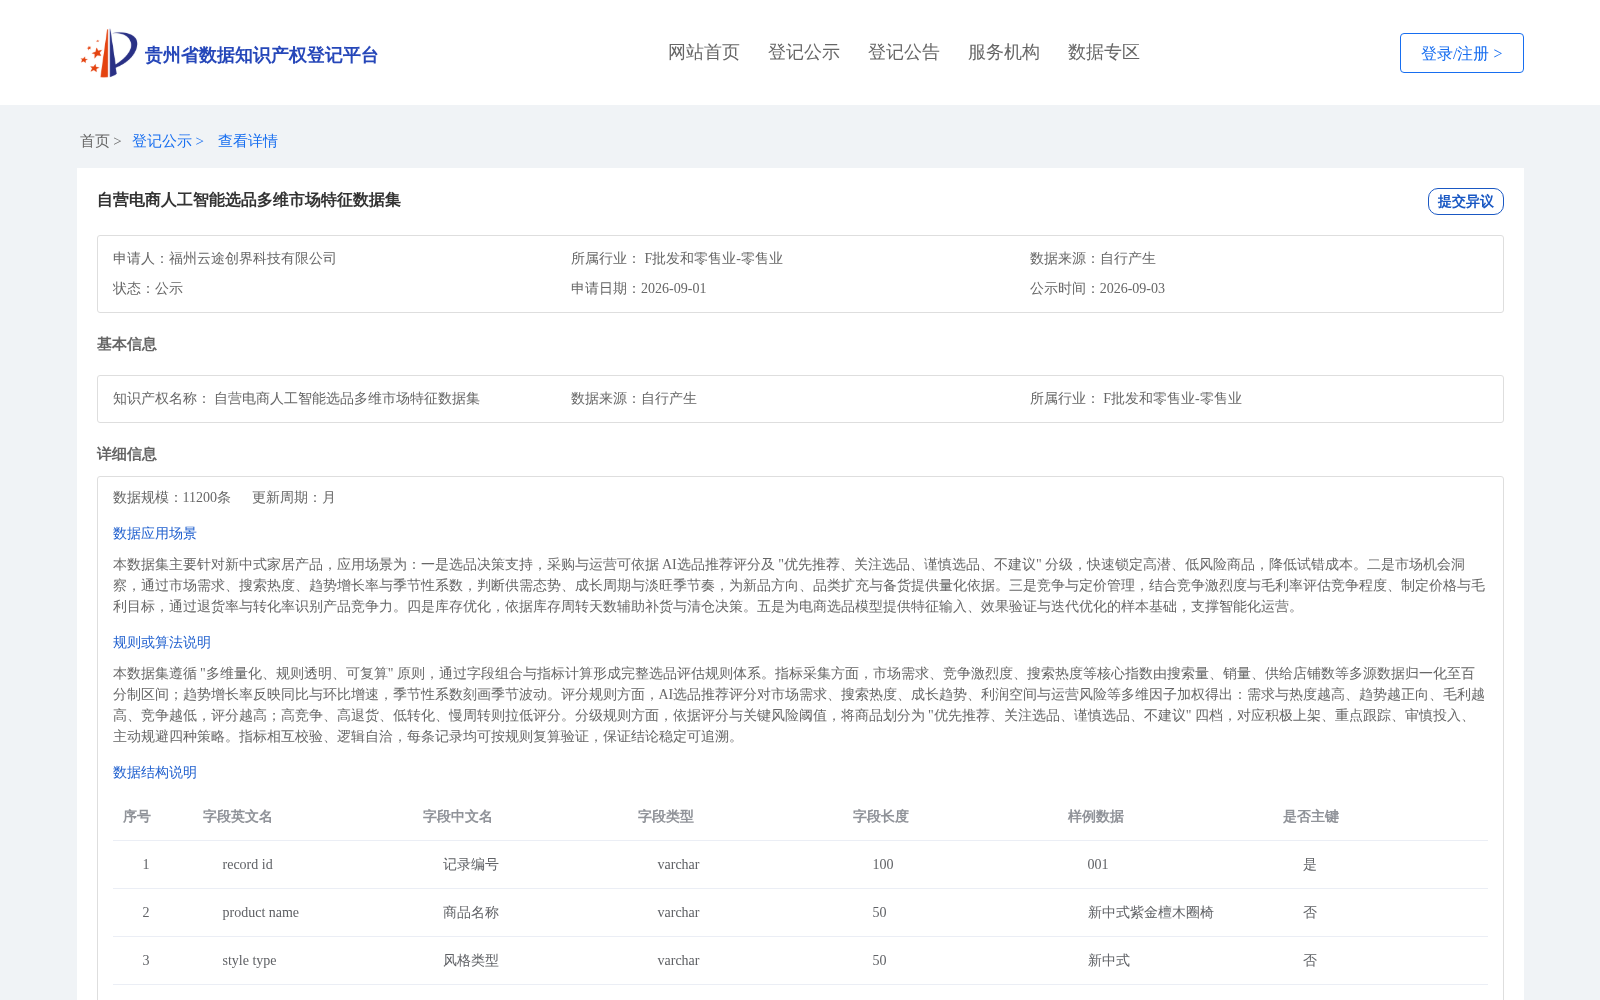Click the 字段类型 column header
This screenshot has height=1000, width=1600.
point(666,816)
